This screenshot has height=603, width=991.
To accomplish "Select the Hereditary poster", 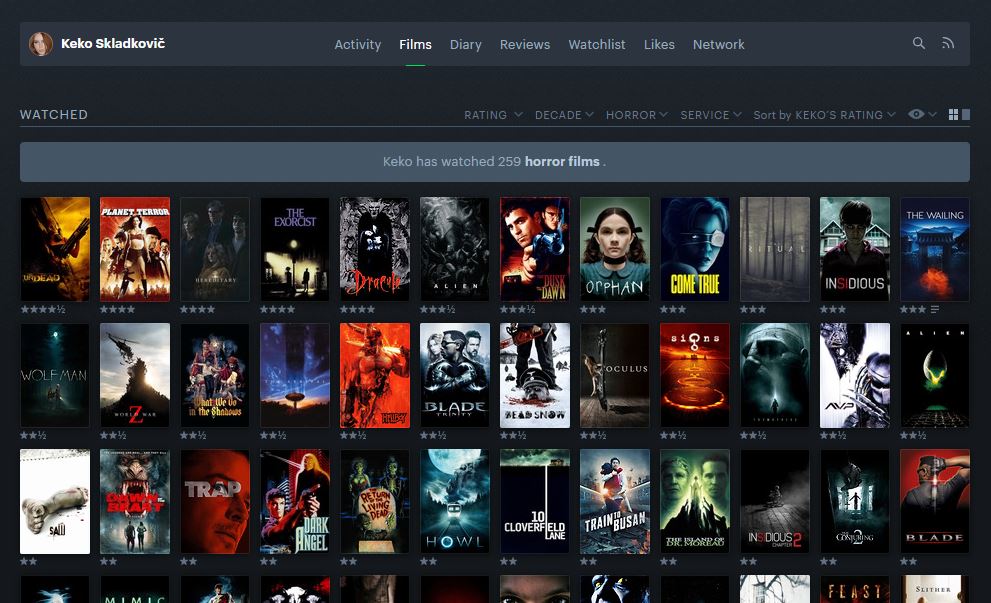I will click(x=215, y=249).
